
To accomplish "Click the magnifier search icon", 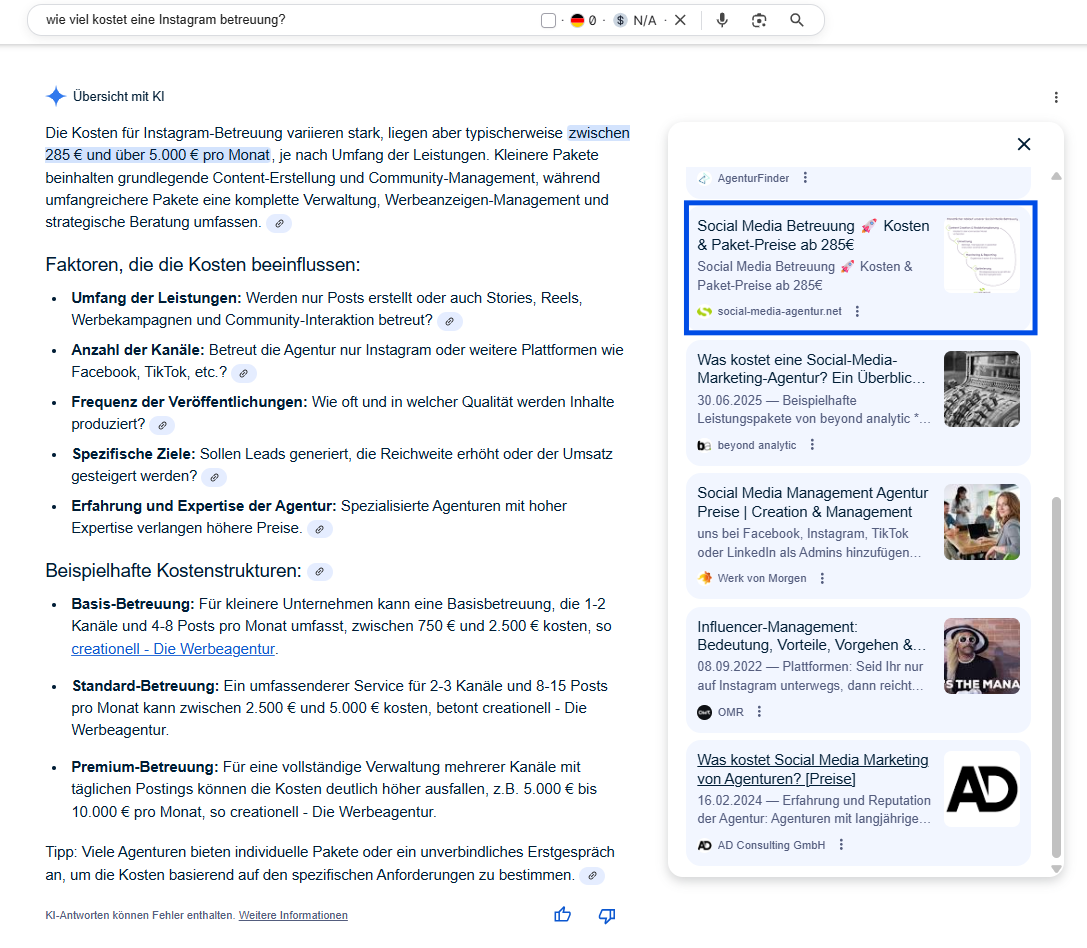I will coord(797,20).
